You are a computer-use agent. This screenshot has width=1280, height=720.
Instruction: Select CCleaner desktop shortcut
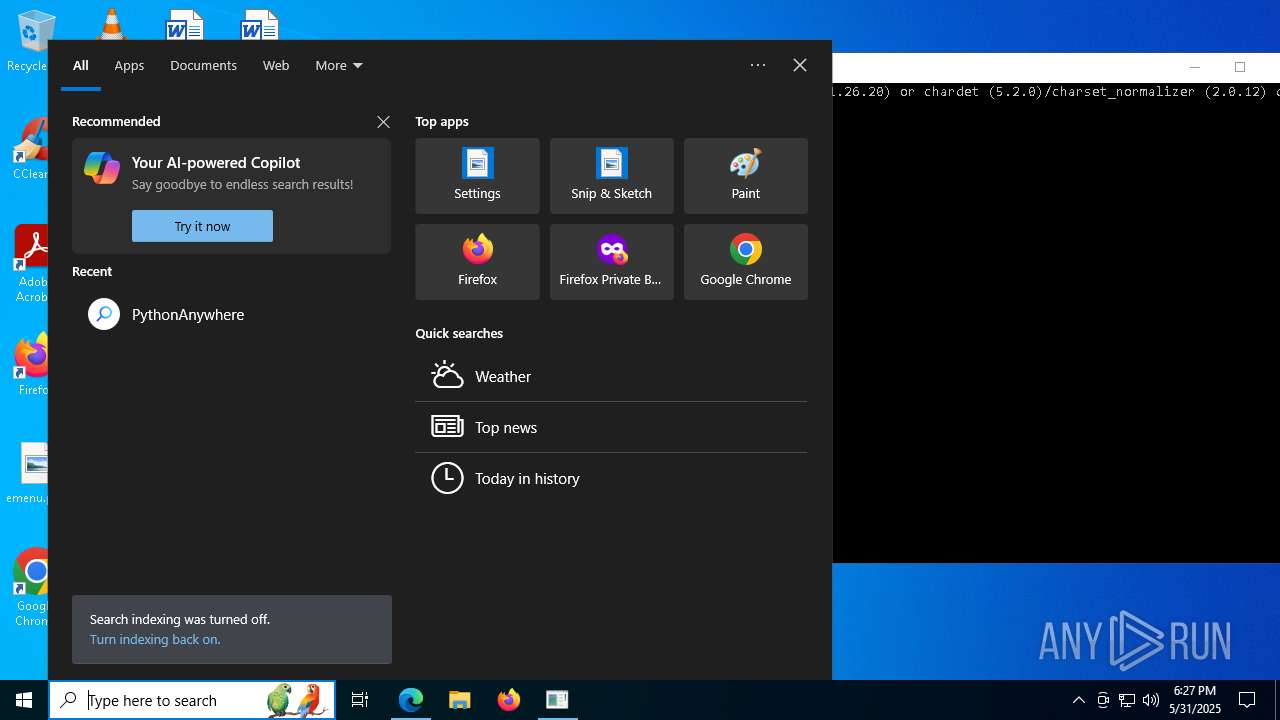32,150
